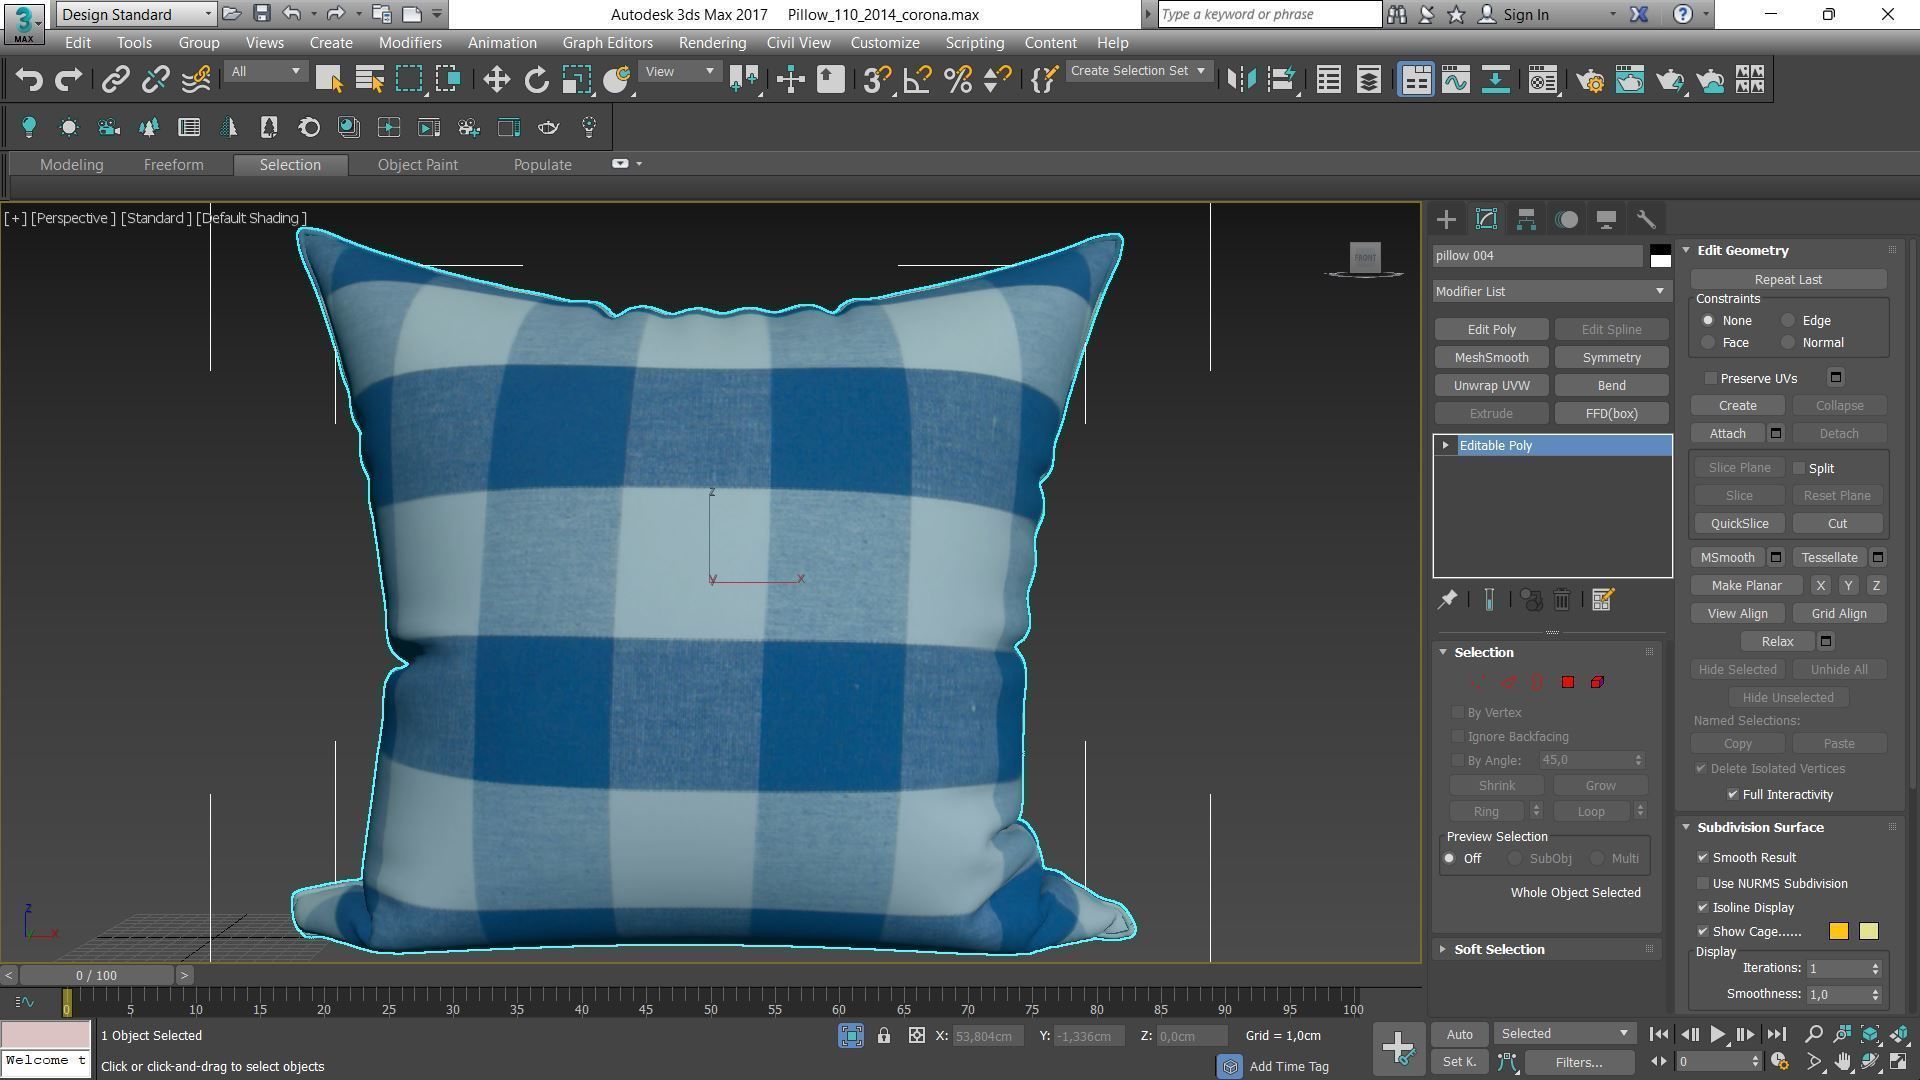The width and height of the screenshot is (1920, 1080).
Task: Select Normal constraint radio button
Action: click(x=1788, y=343)
